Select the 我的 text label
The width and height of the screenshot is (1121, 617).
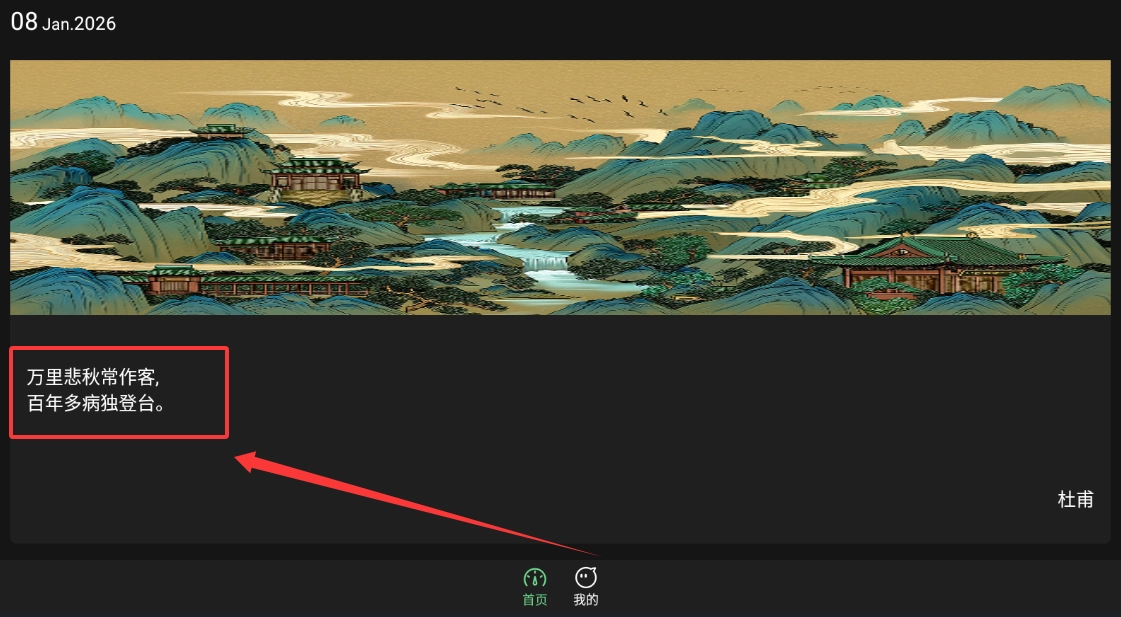pos(586,600)
